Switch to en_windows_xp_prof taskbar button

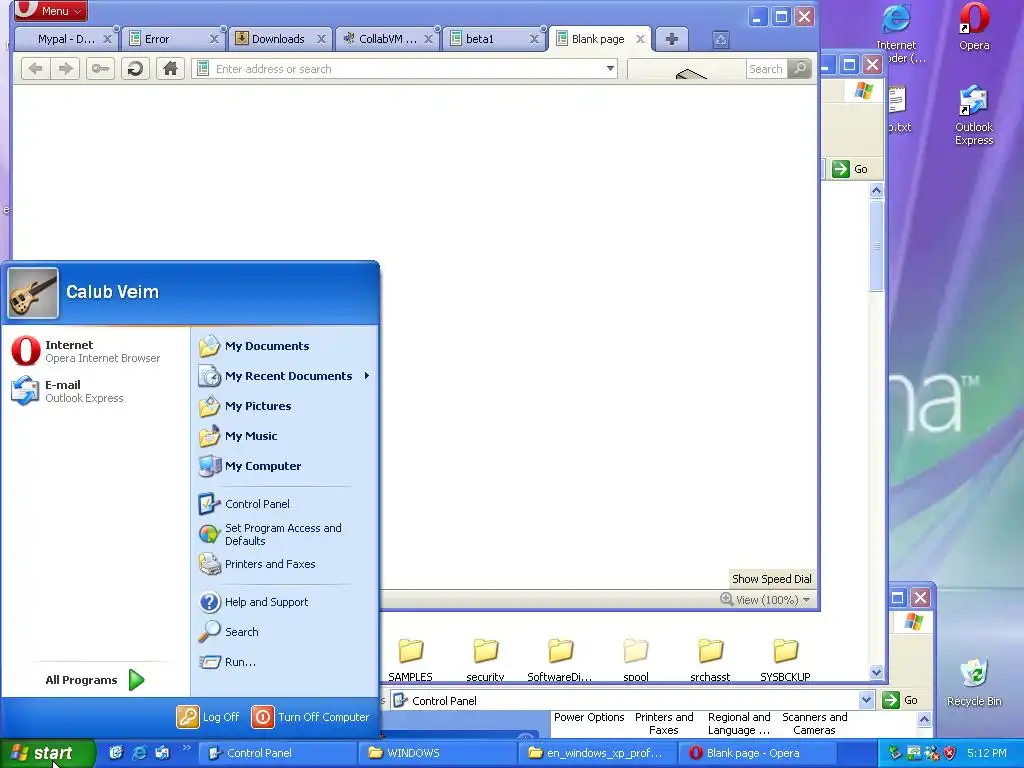pos(598,753)
